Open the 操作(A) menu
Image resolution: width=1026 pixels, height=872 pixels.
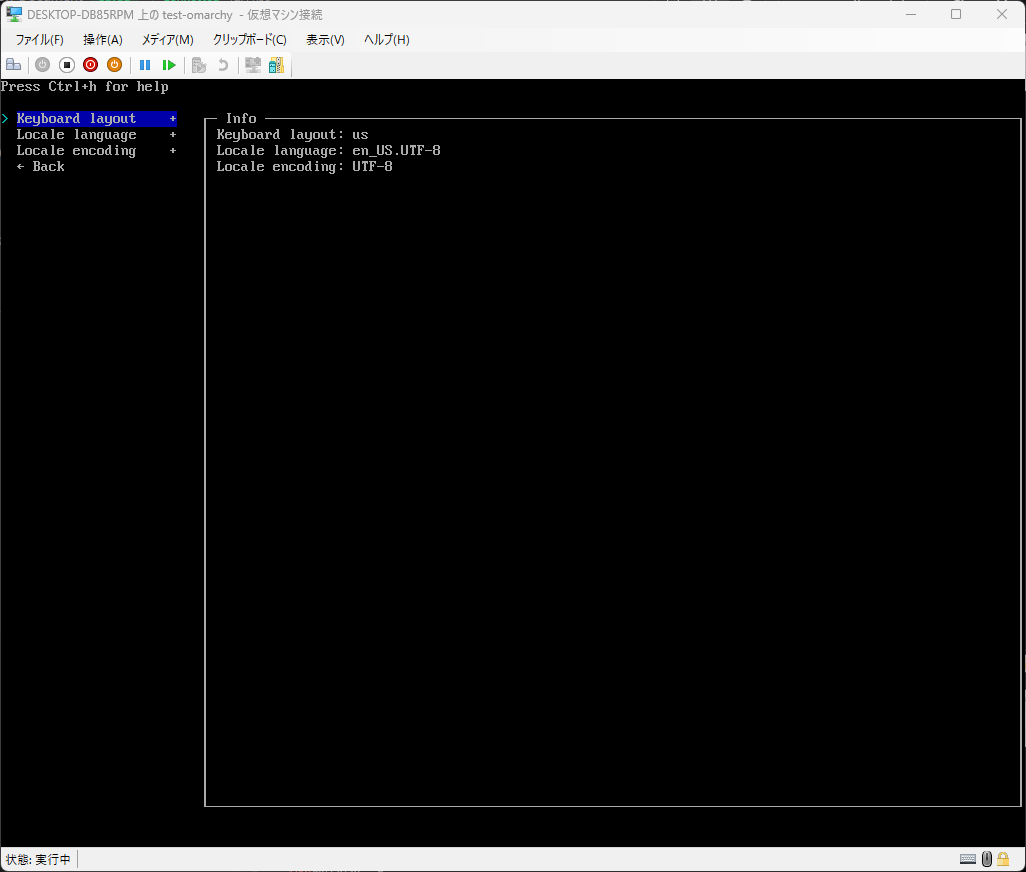103,40
